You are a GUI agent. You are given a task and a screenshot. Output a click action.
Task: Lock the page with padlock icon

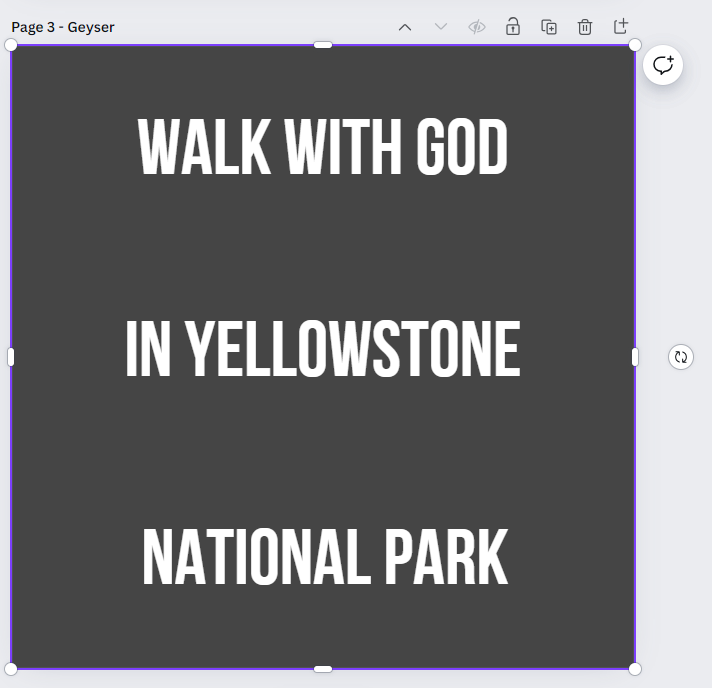(513, 27)
